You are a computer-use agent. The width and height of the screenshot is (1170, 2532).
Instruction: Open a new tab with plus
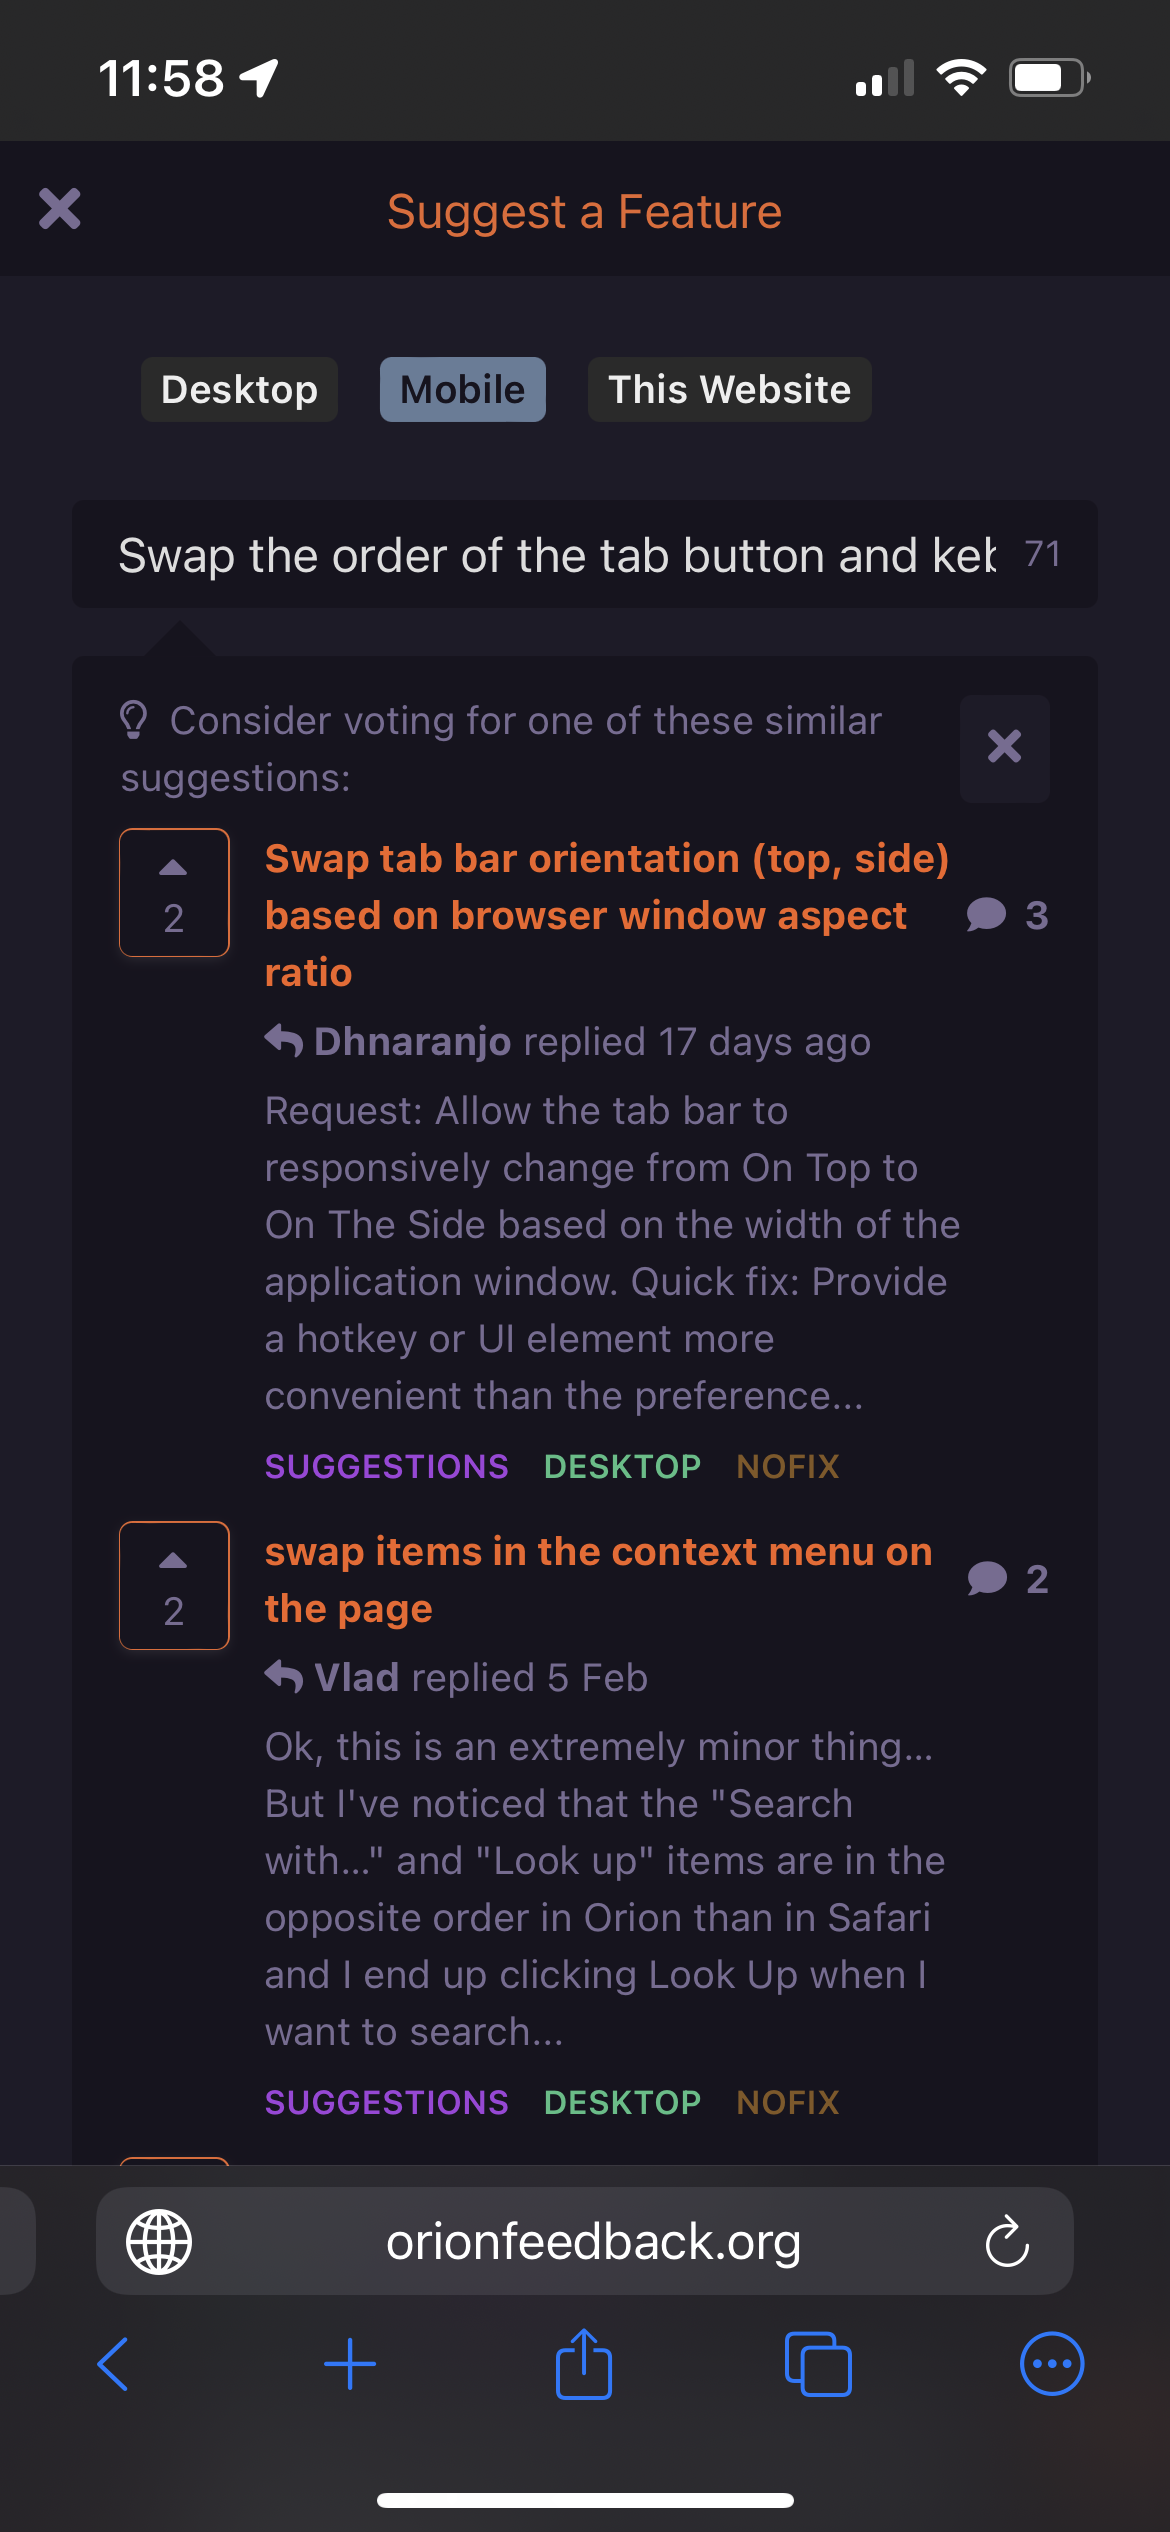tap(350, 2364)
